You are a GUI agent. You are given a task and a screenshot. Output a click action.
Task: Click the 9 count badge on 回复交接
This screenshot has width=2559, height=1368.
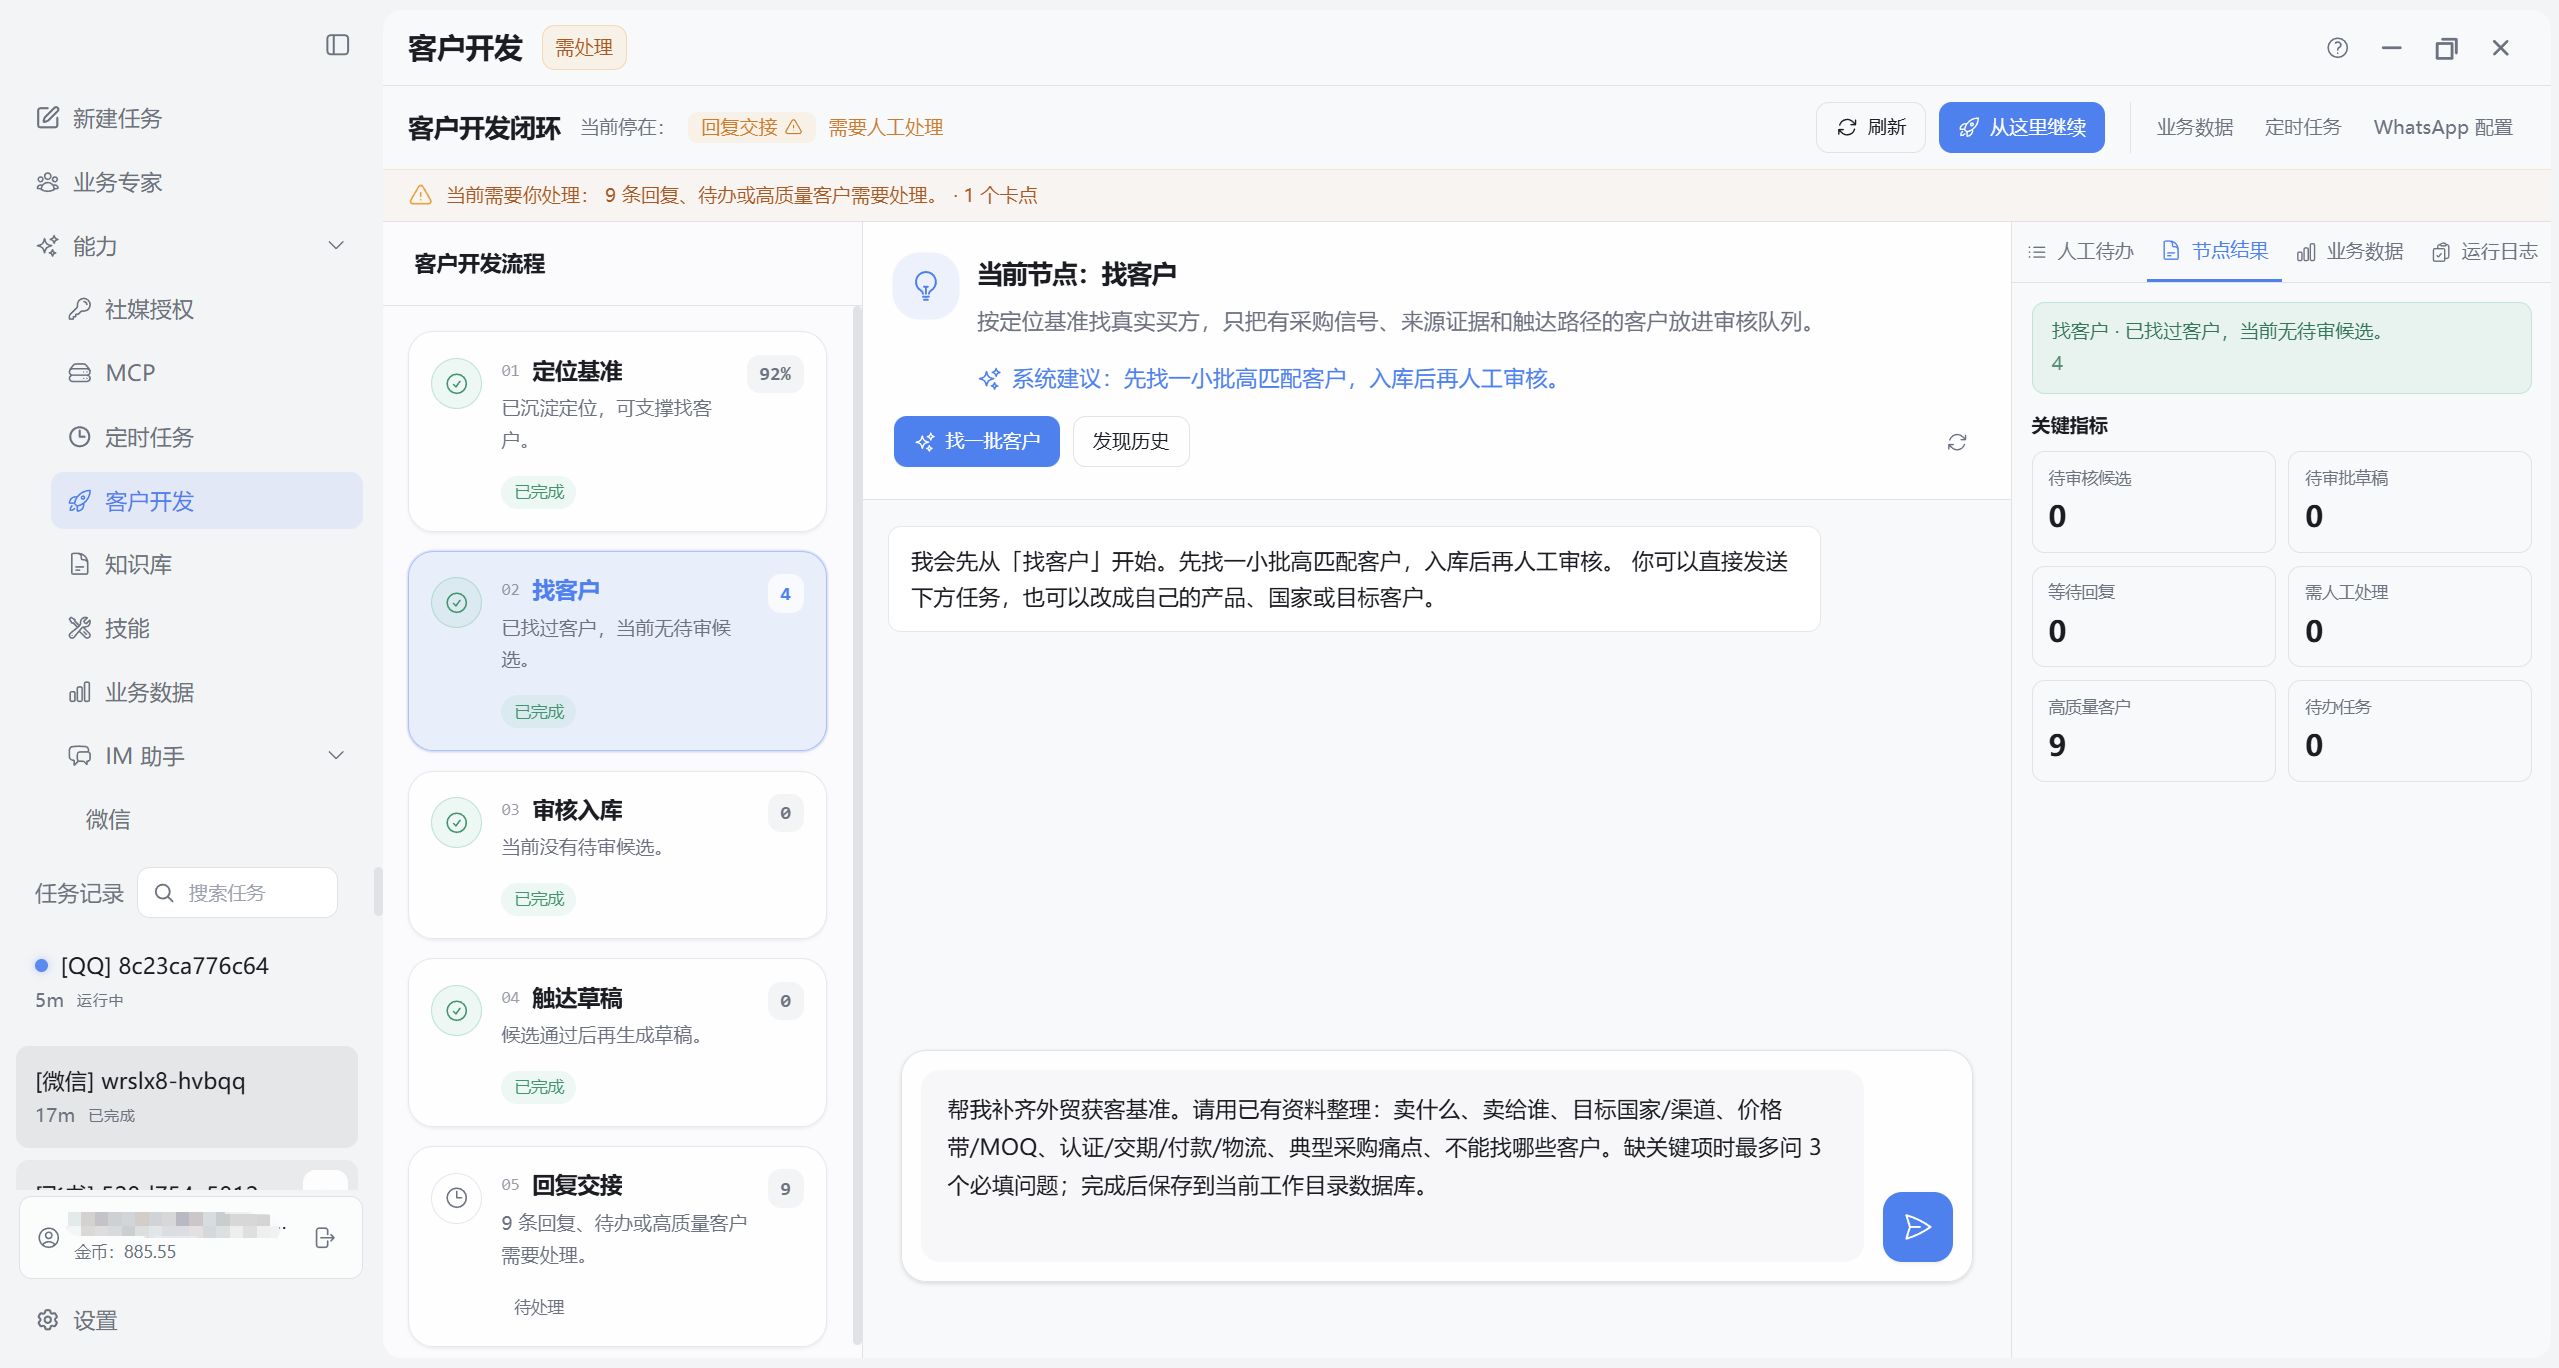pos(785,1189)
